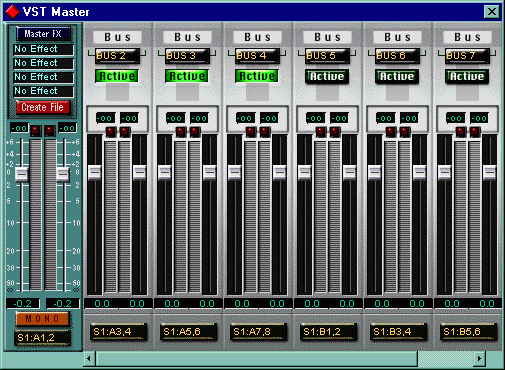Open the S1:B5,6 output selector

[468, 332]
